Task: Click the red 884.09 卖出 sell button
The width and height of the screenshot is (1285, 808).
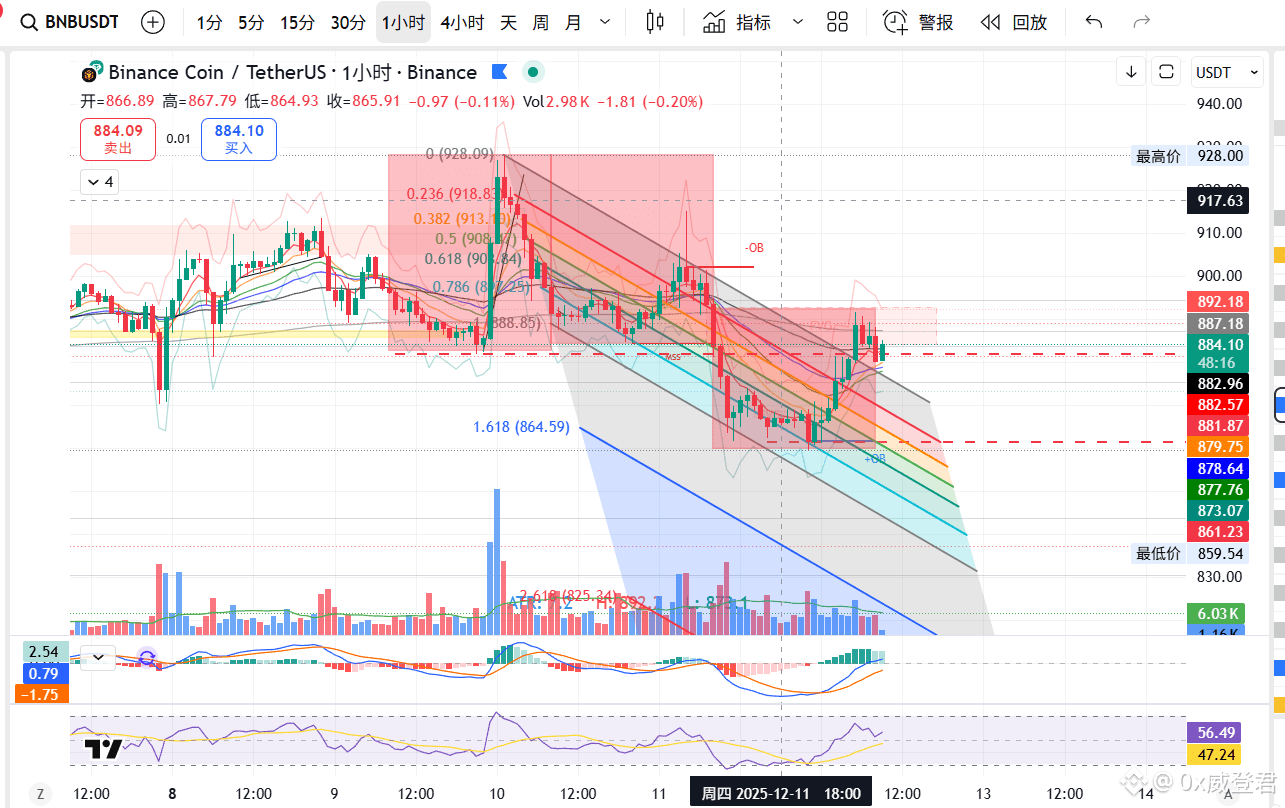Action: tap(118, 139)
